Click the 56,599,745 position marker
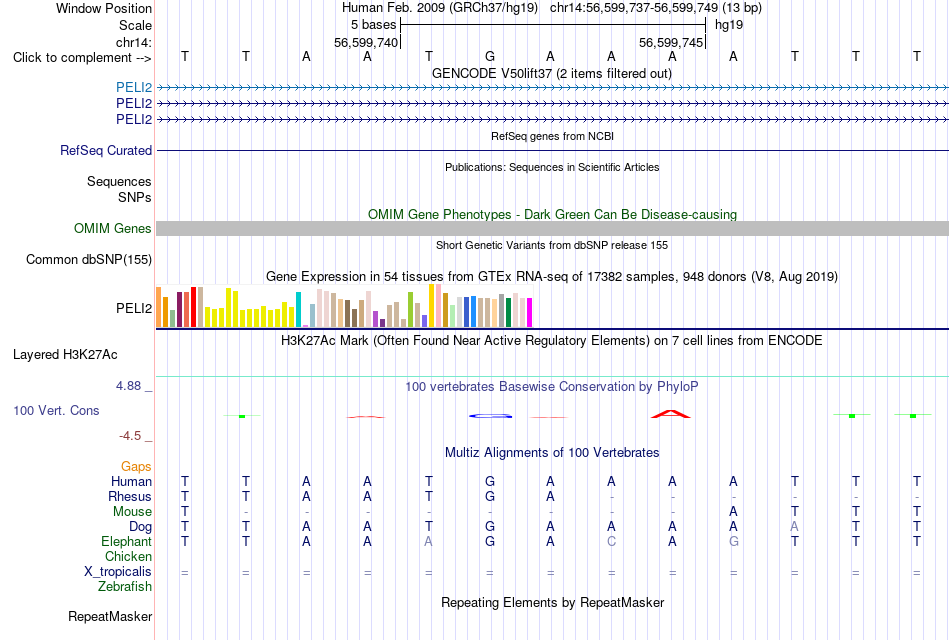Screen dimensions: 950x640 click(x=671, y=42)
